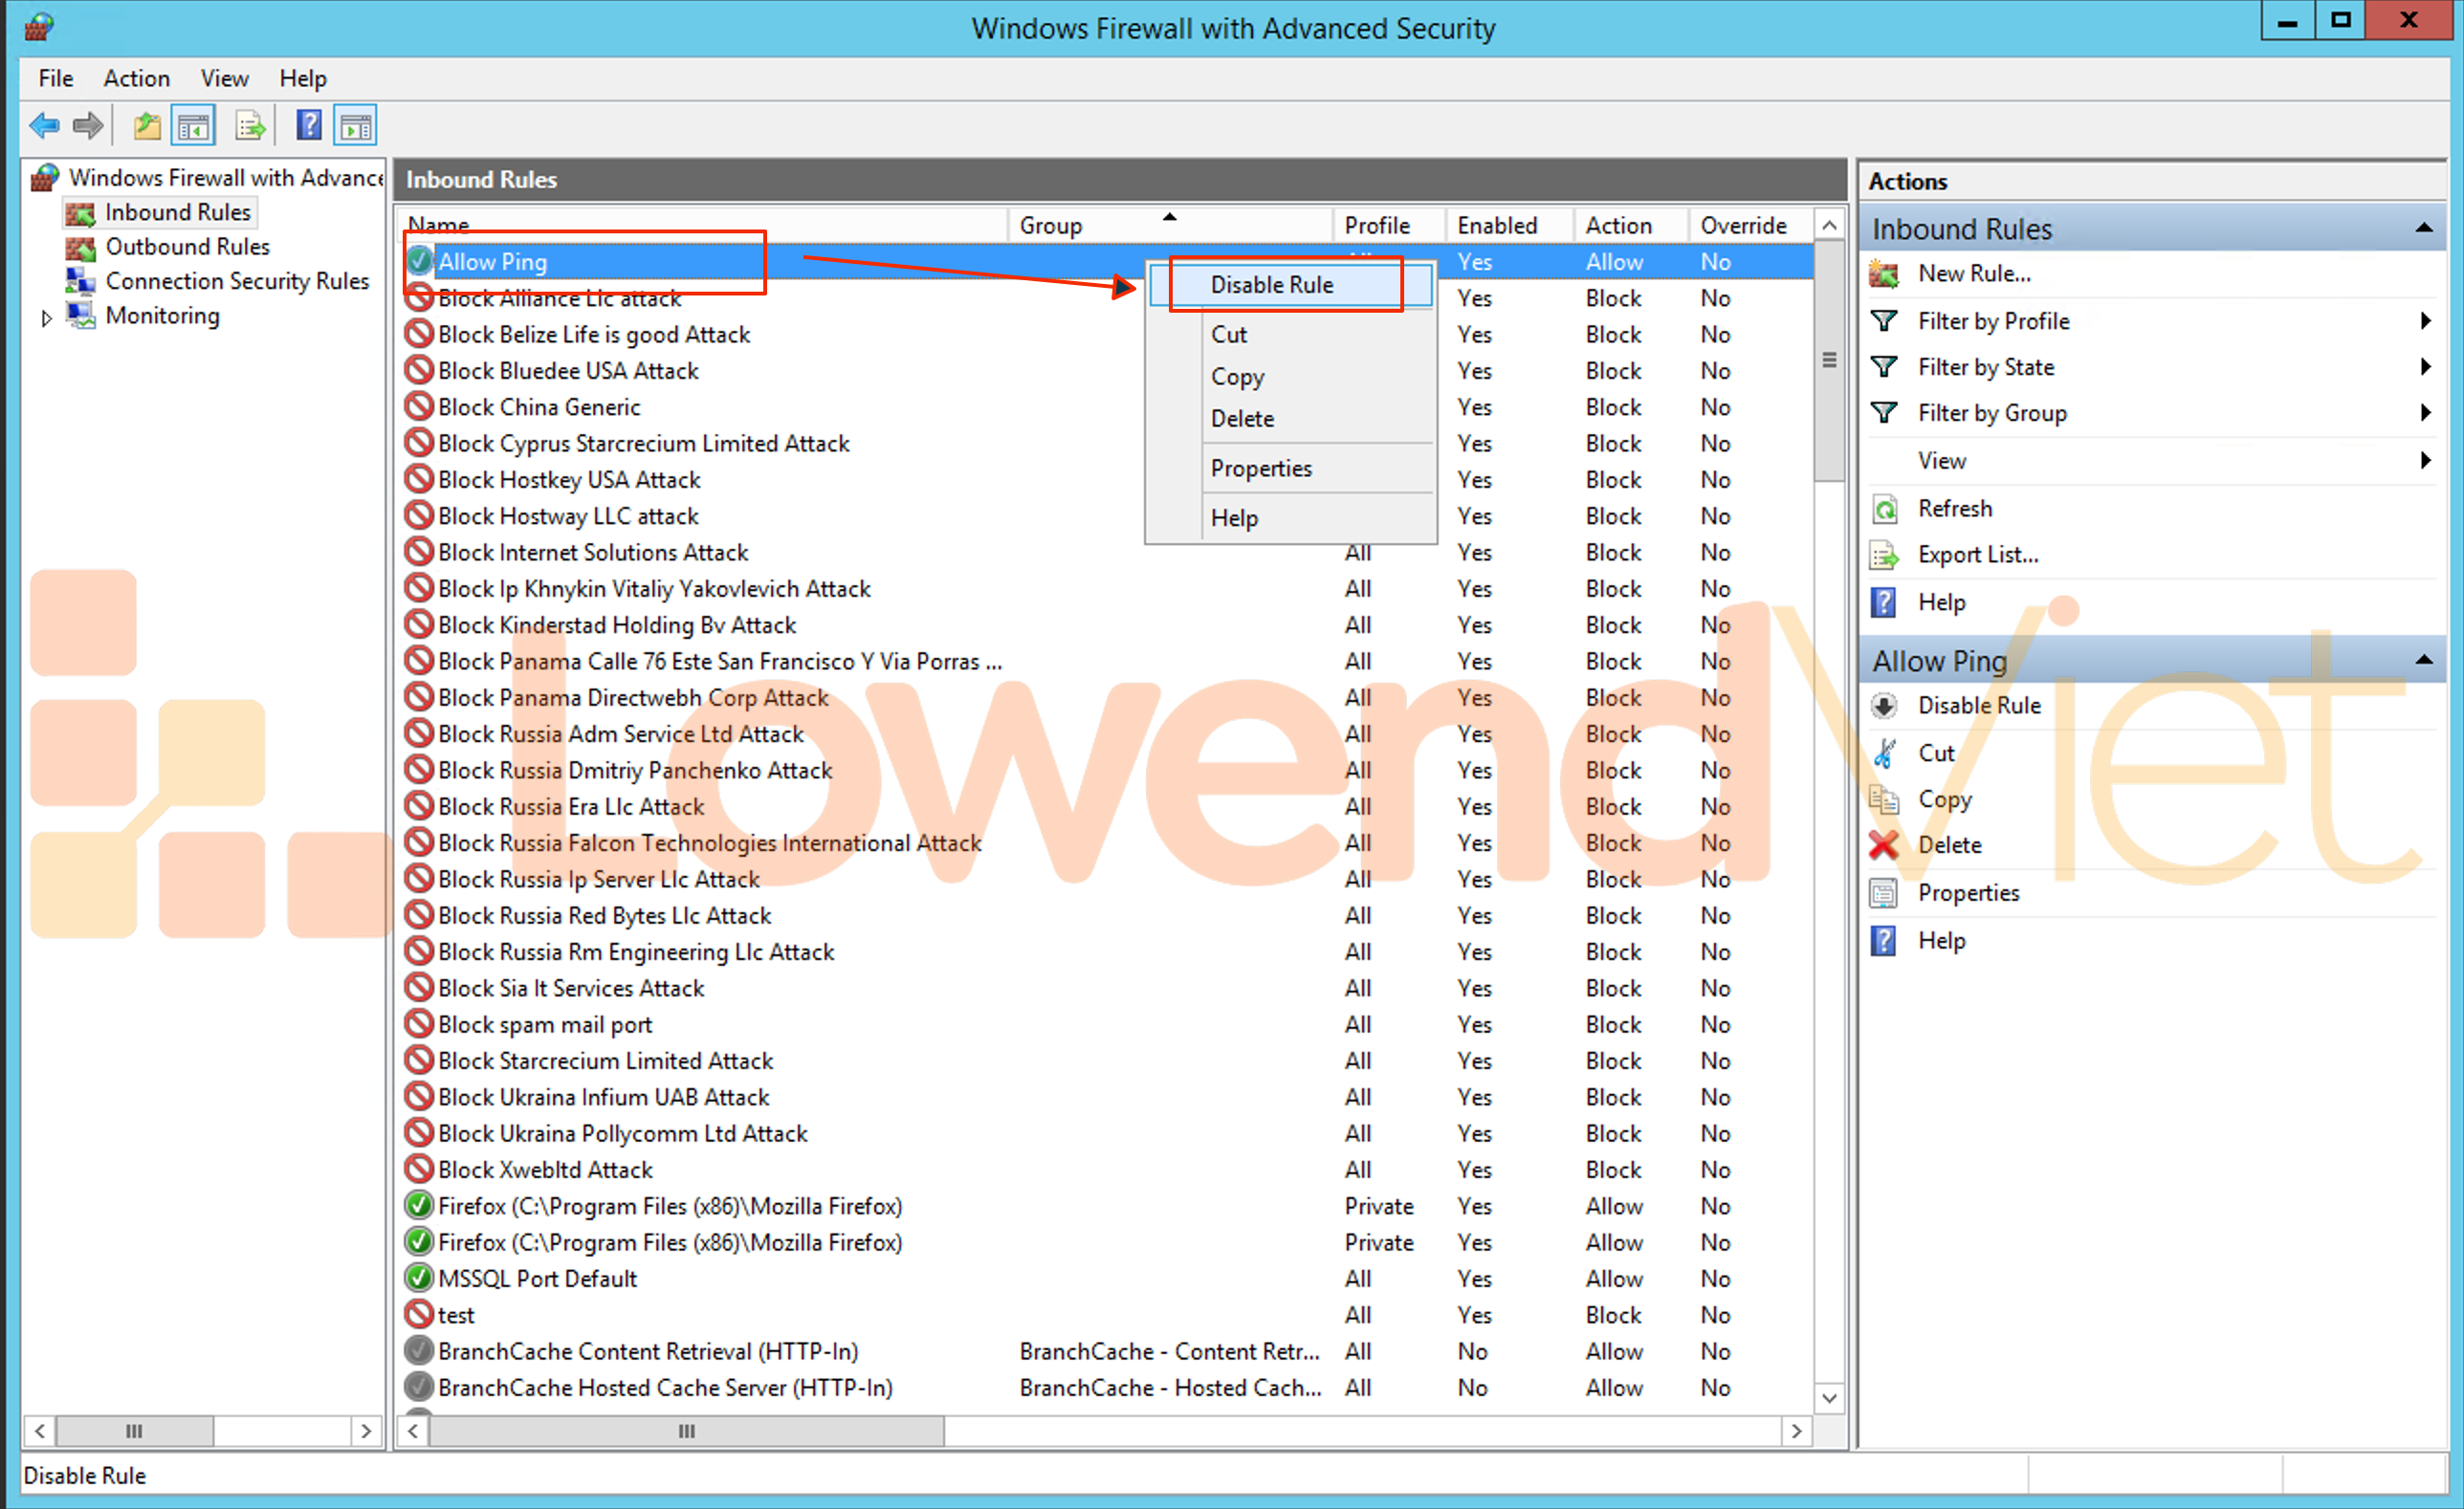
Task: Select Disable Rule in the context menu
Action: pos(1271,285)
